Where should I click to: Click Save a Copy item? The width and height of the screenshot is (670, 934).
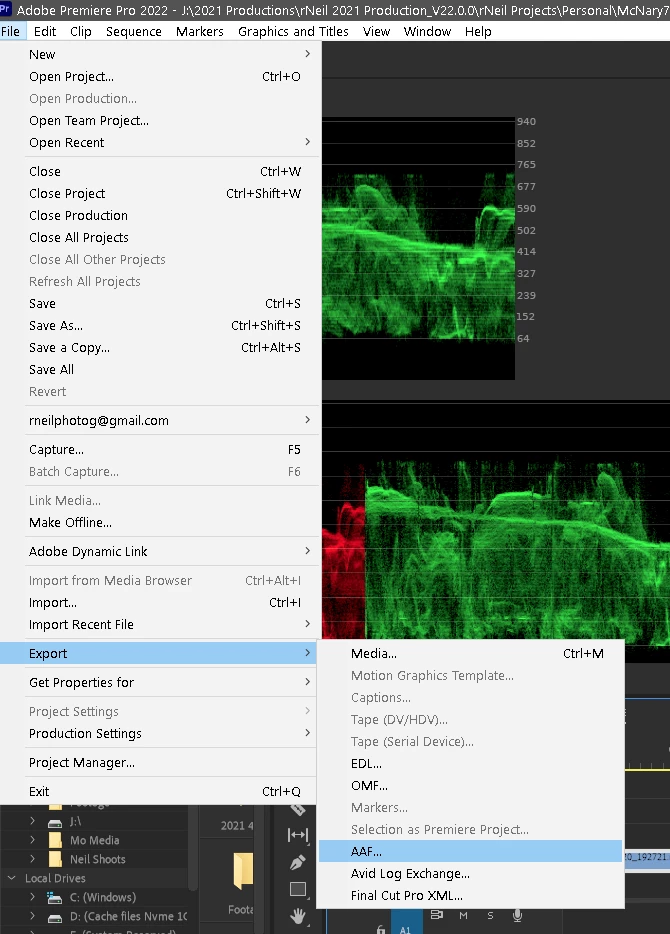point(161,347)
